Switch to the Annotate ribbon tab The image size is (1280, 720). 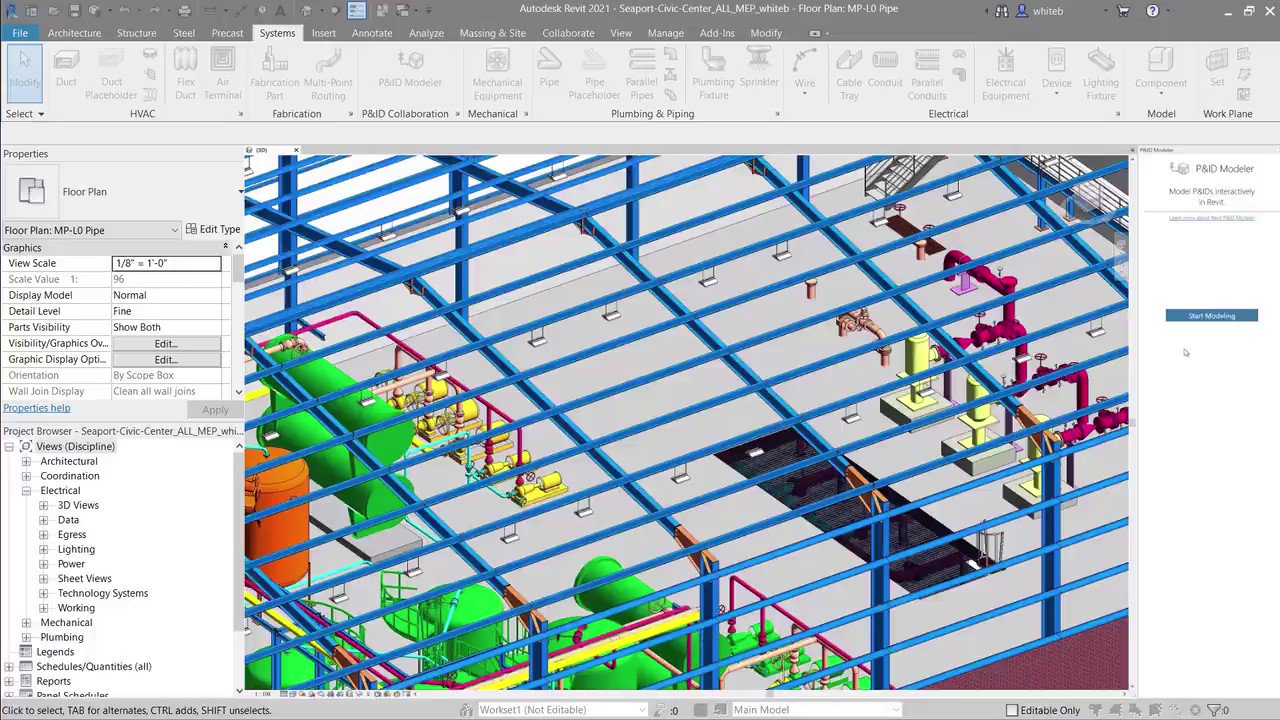372,33
